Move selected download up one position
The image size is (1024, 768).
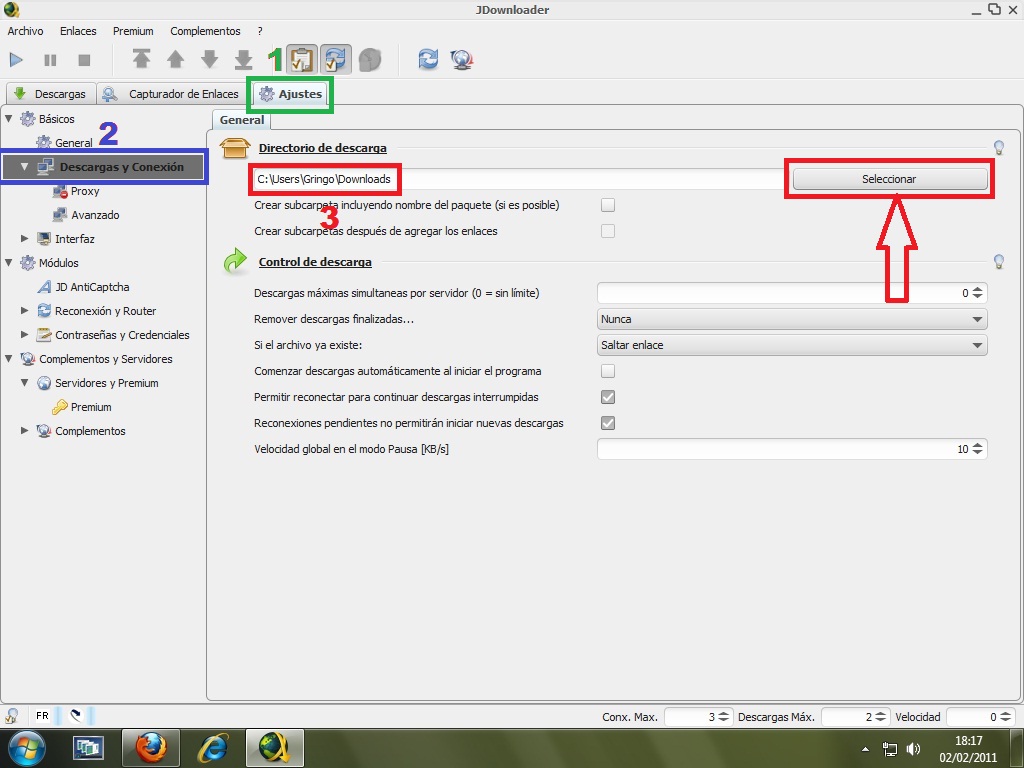click(176, 59)
